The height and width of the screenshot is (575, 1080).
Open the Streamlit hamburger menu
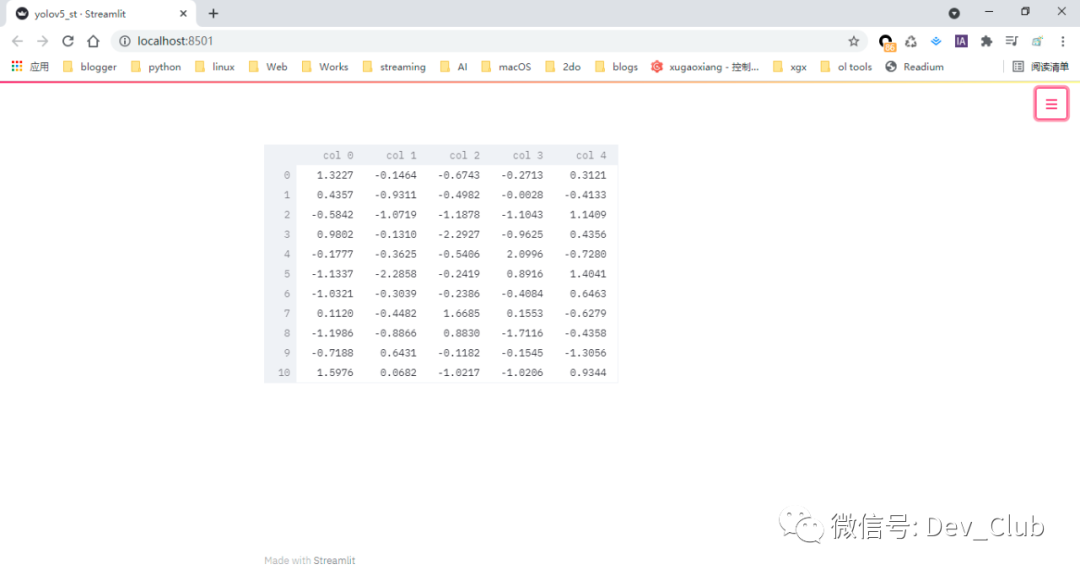pos(1051,104)
